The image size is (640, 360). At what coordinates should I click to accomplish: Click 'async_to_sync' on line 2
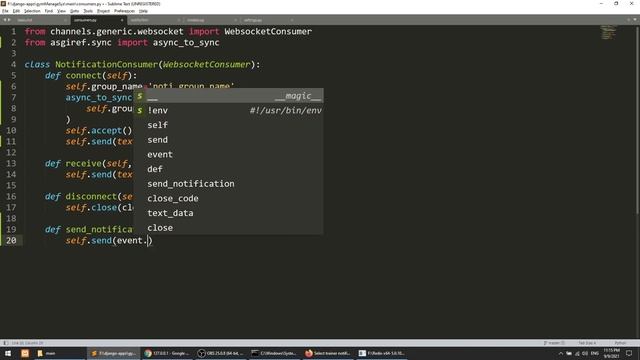pos(186,42)
